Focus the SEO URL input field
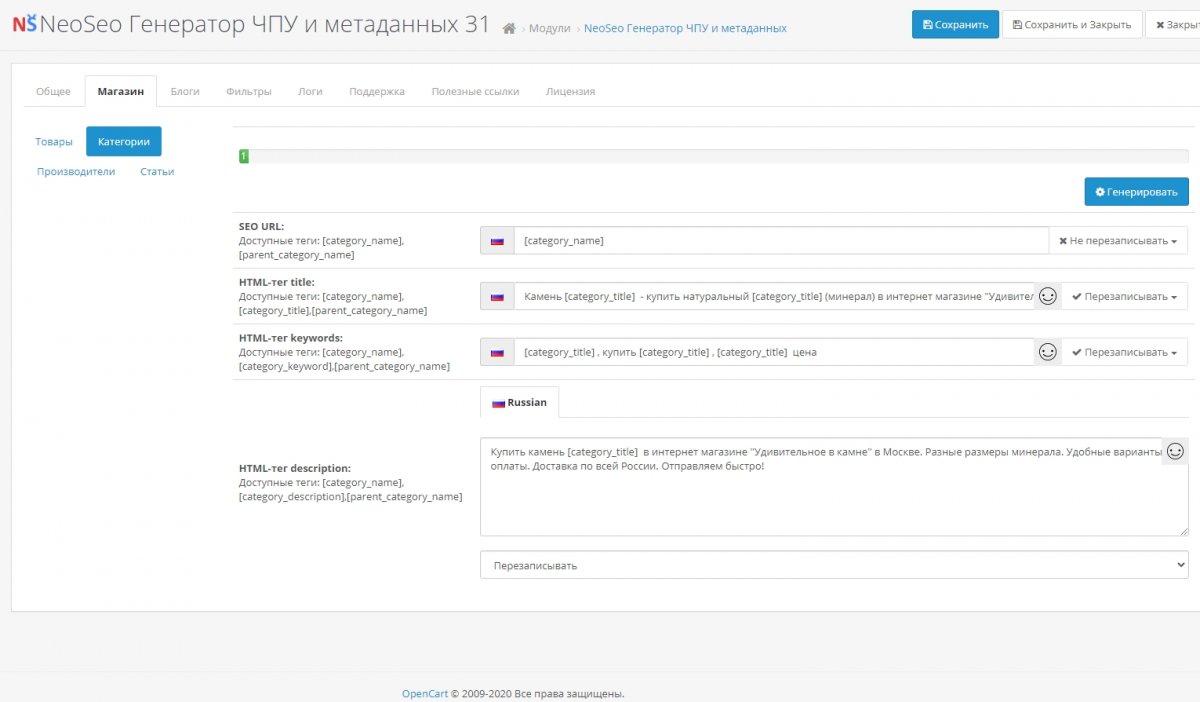The height and width of the screenshot is (702, 1200). (x=781, y=241)
